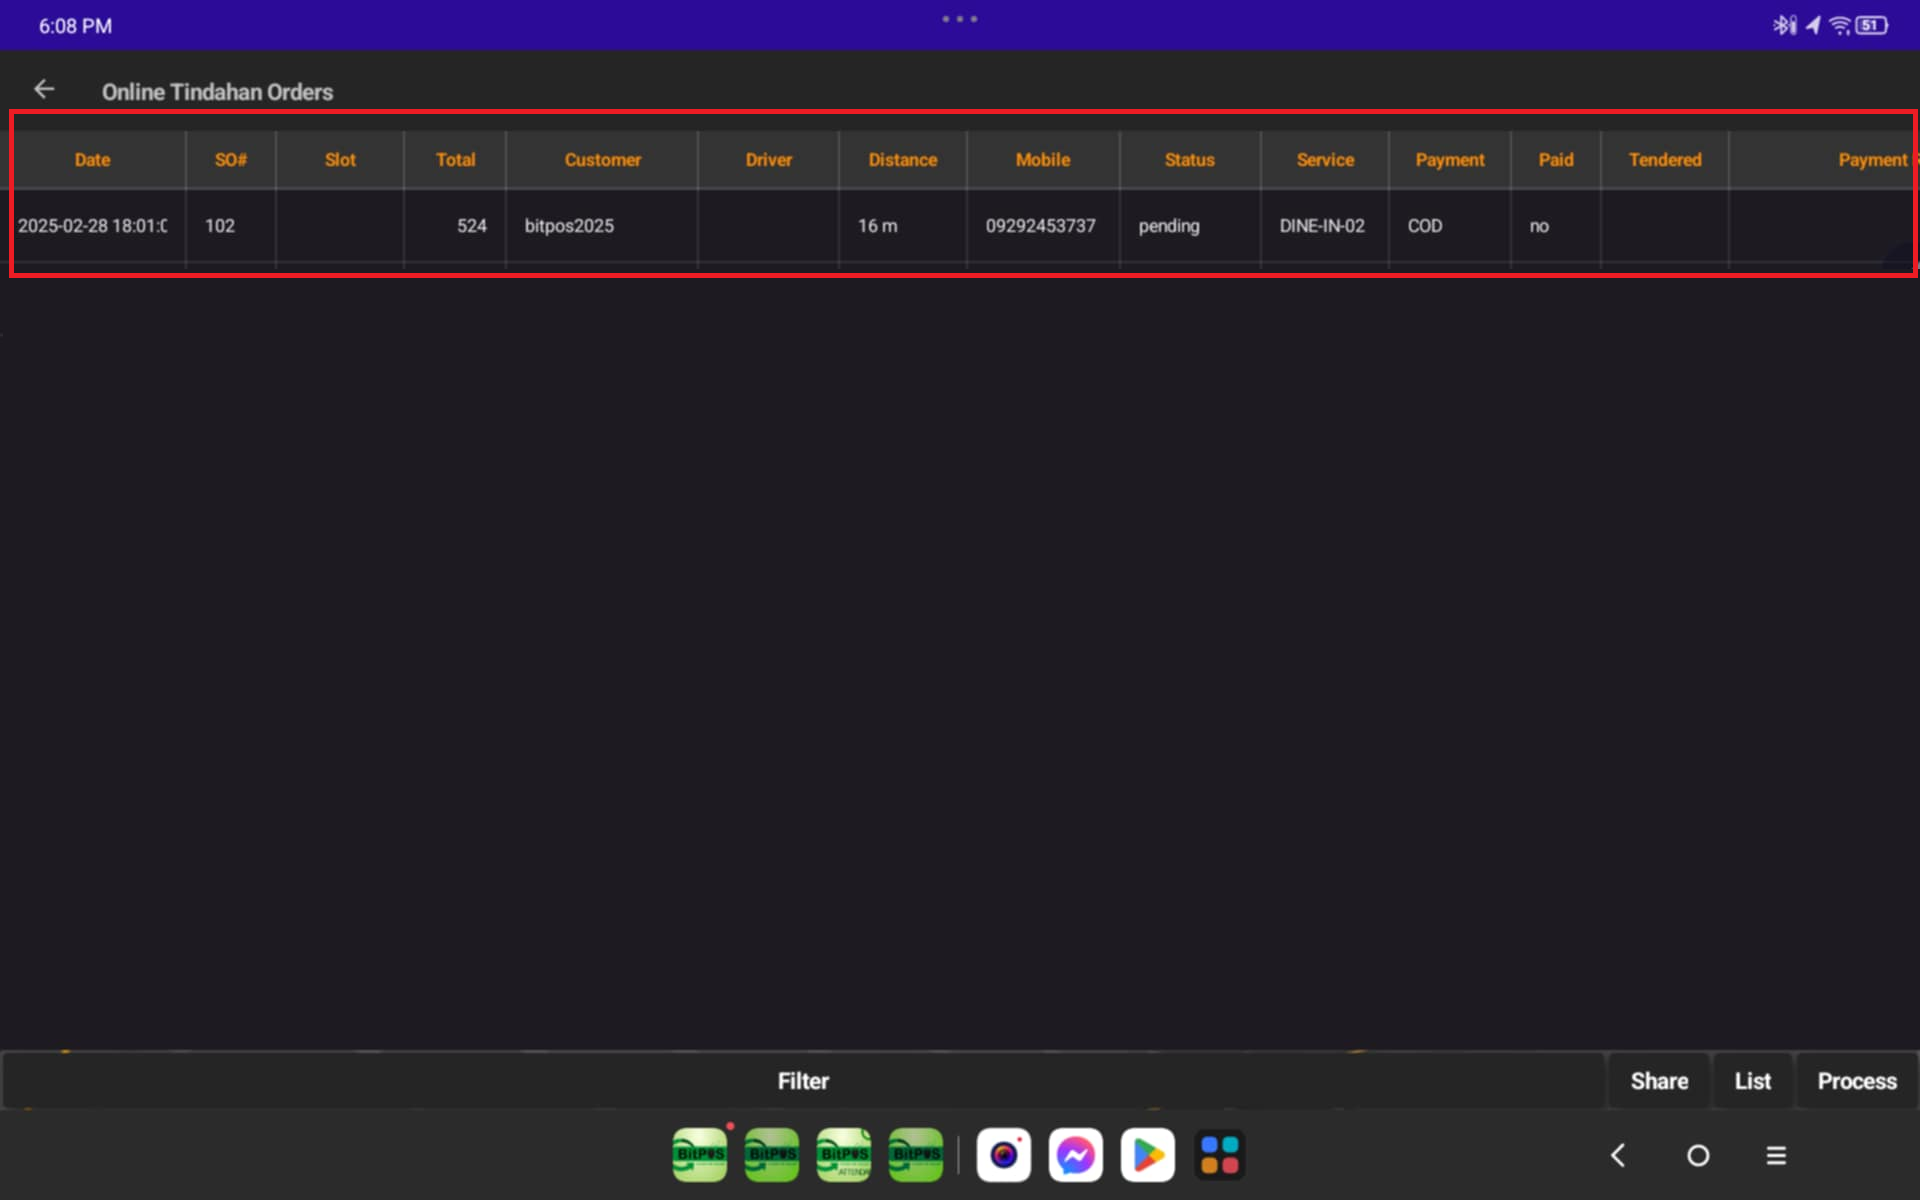The height and width of the screenshot is (1200, 1920).
Task: Select the distance value 16 m
Action: pyautogui.click(x=903, y=226)
